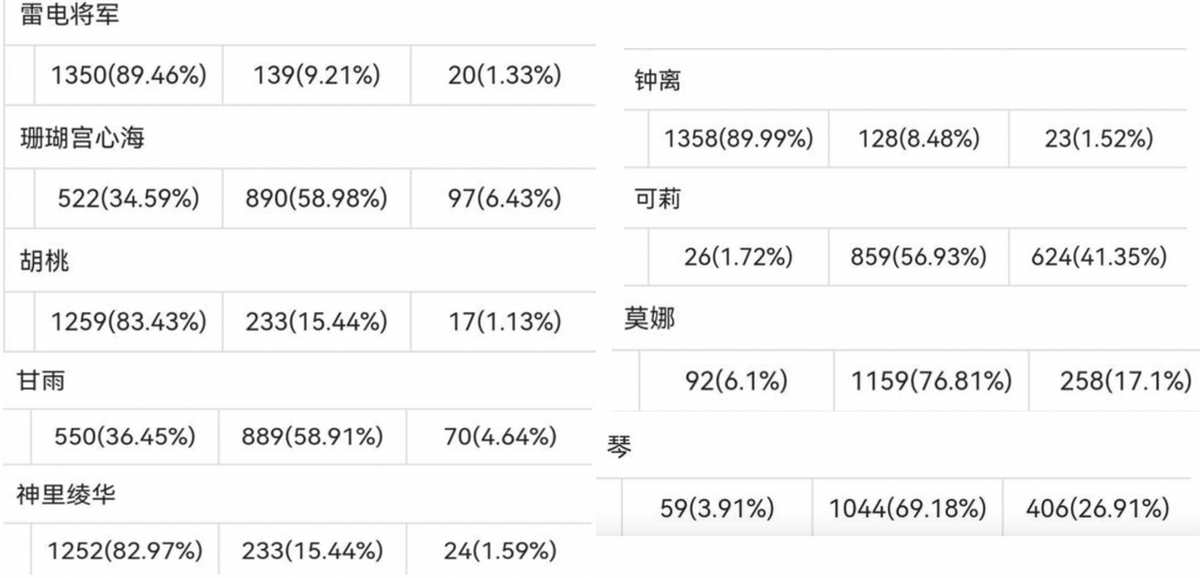Click the 琴 row heading
The image size is (1200, 578).
(619, 446)
